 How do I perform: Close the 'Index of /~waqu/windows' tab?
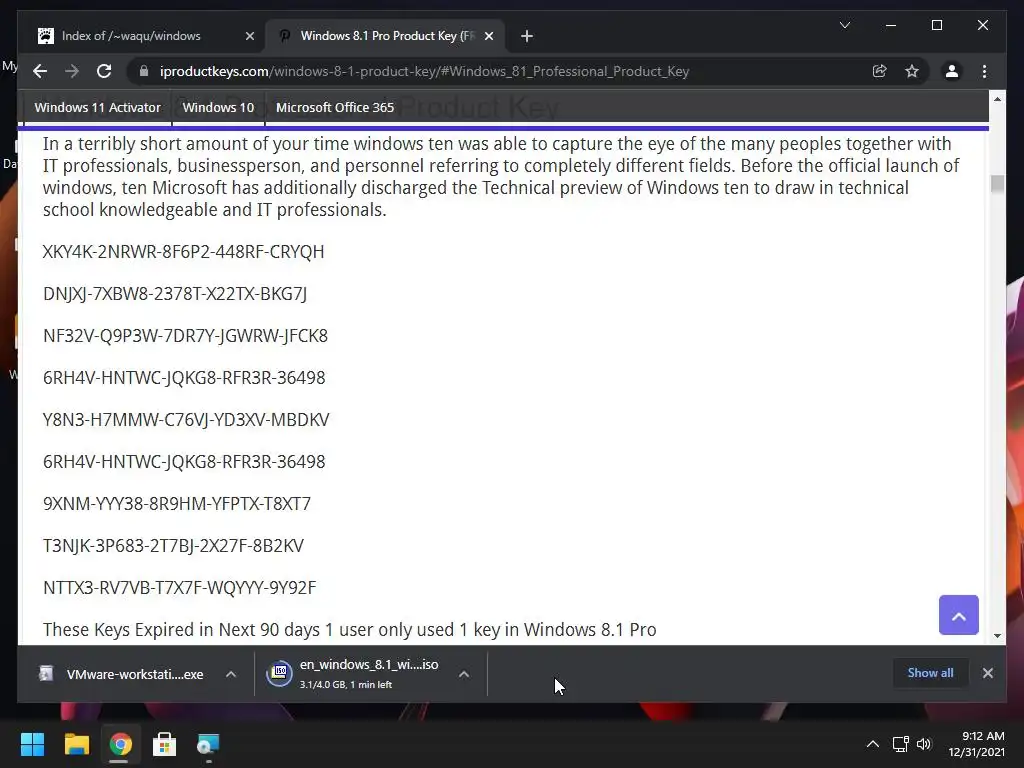click(x=249, y=37)
